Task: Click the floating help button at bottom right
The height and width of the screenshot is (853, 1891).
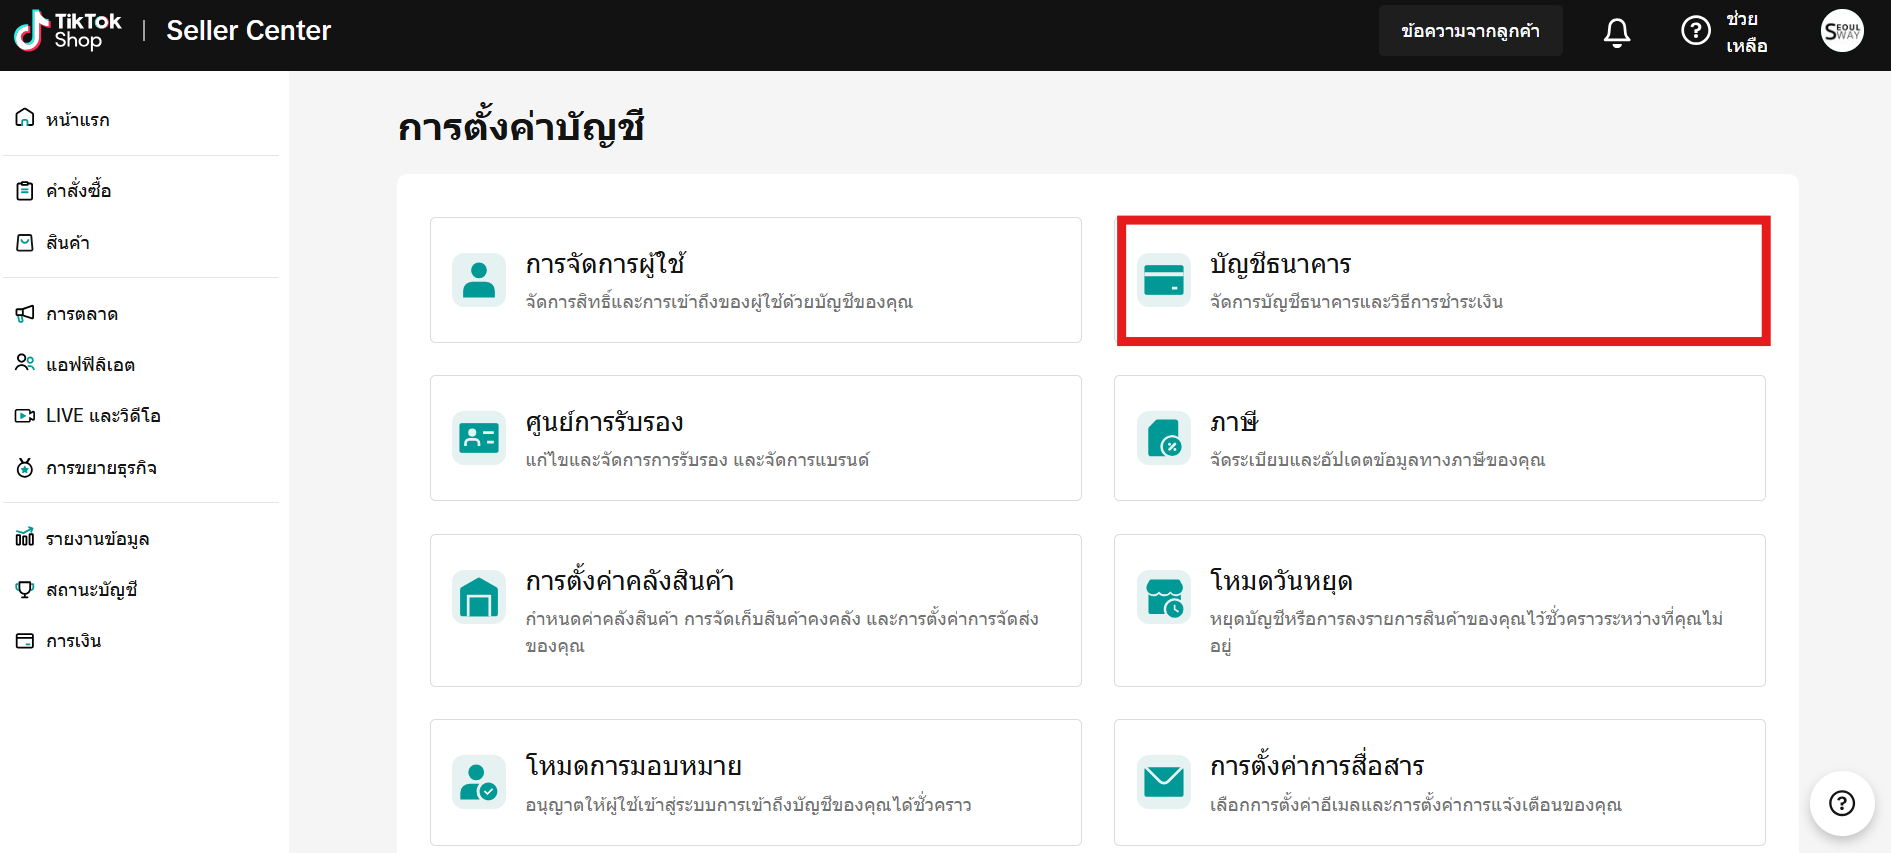Action: click(x=1841, y=803)
